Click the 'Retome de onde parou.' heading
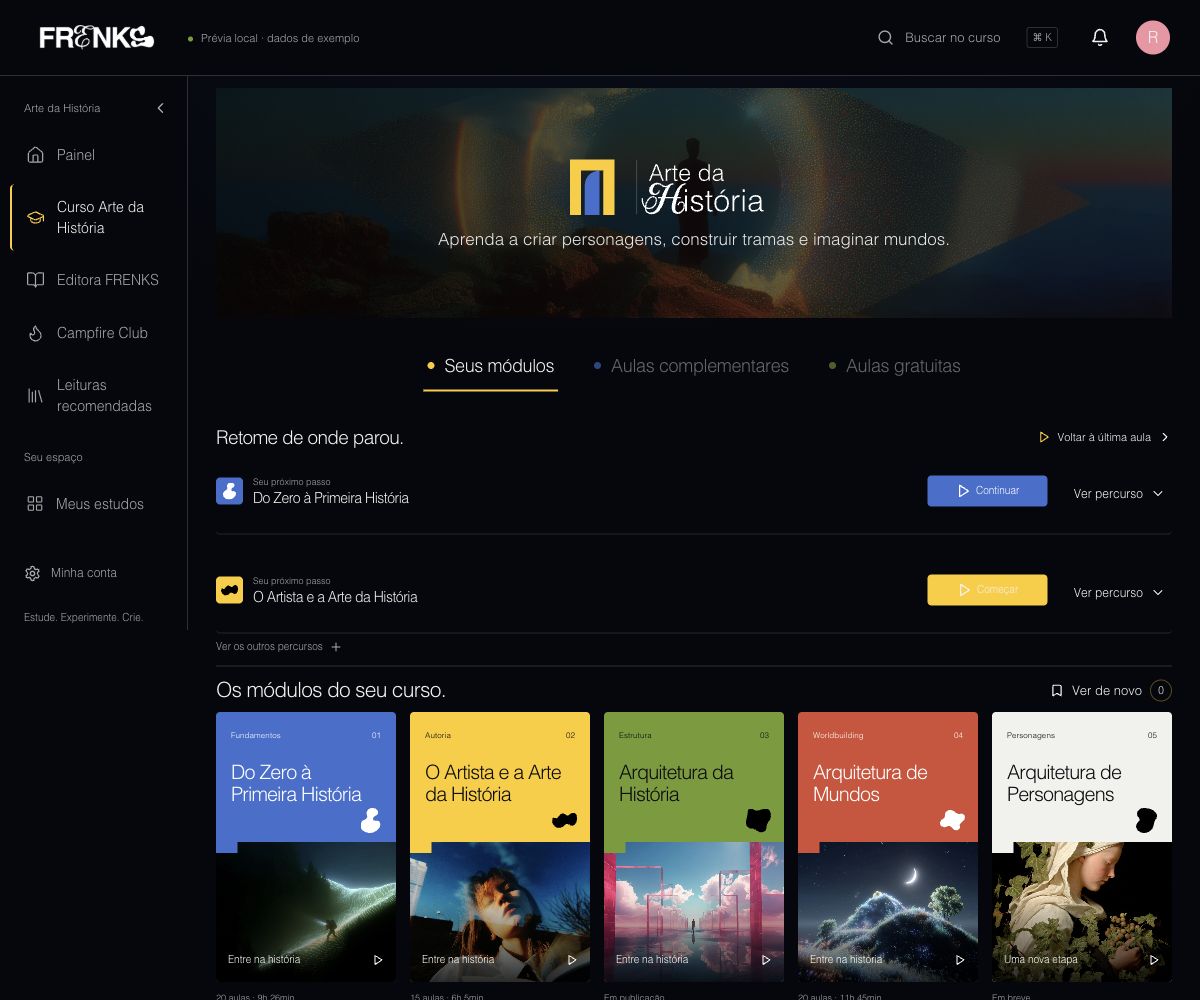The height and width of the screenshot is (1000, 1200). click(310, 438)
